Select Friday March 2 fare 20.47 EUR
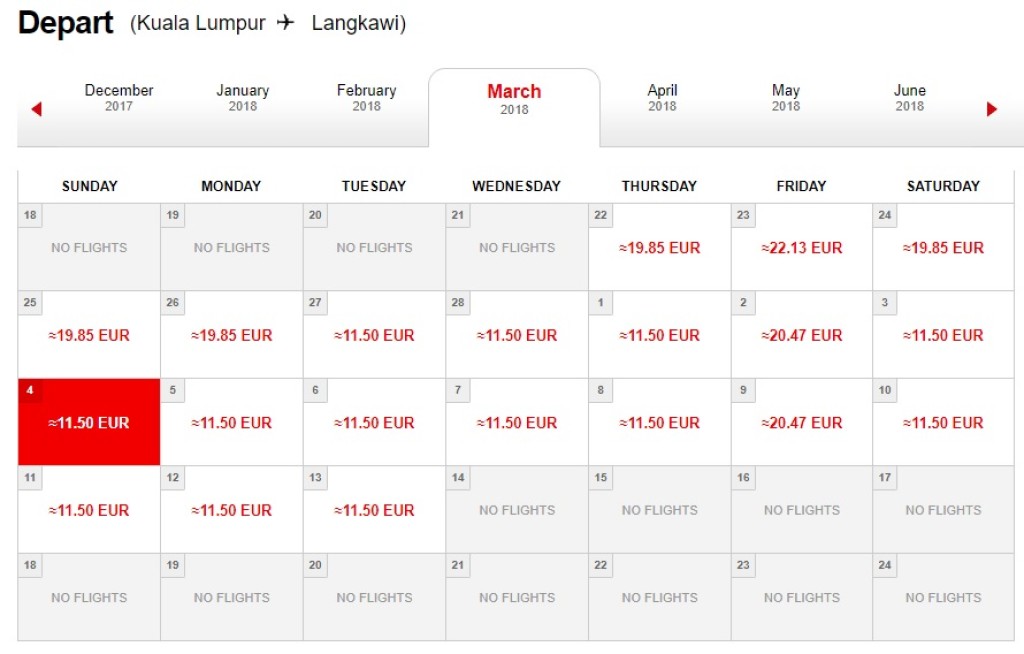The image size is (1024, 654). (x=802, y=336)
